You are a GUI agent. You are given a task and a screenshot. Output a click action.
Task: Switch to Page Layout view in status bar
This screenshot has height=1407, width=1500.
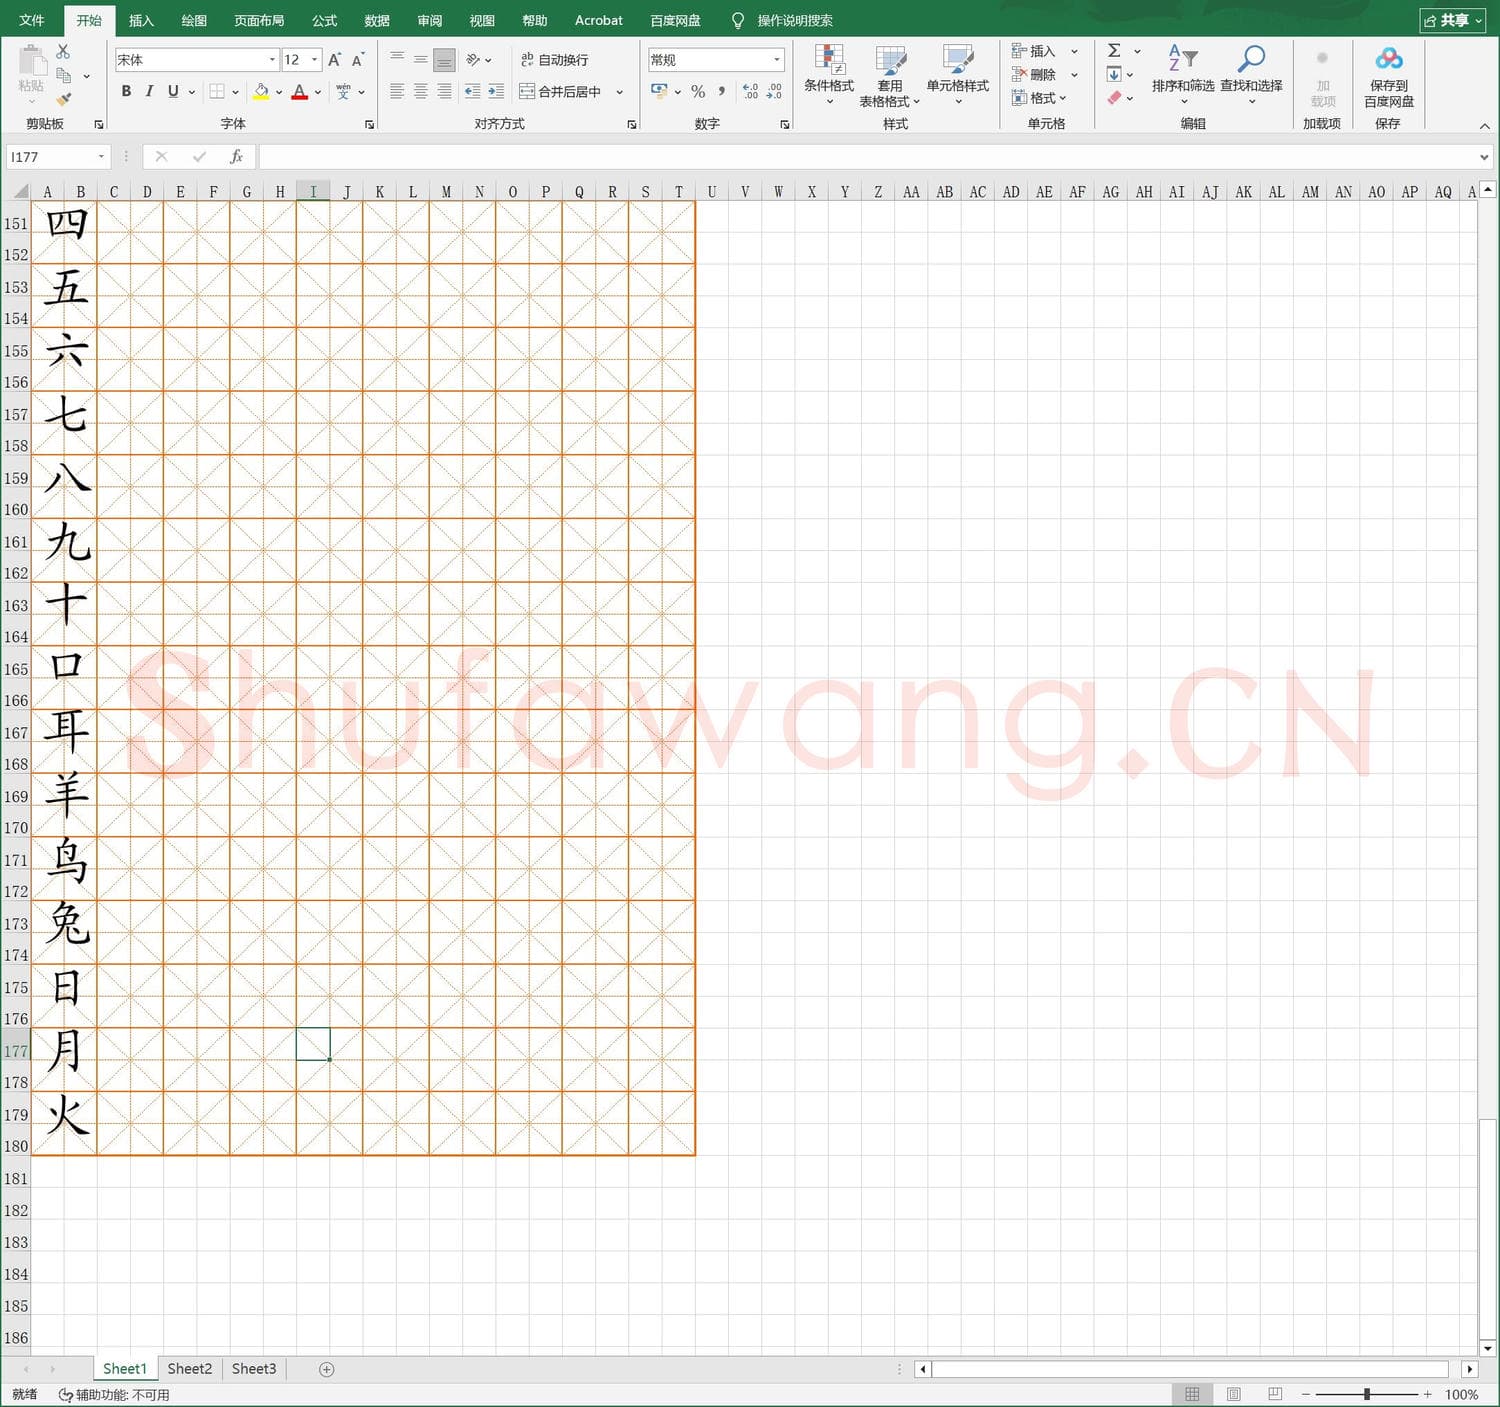[1233, 1394]
